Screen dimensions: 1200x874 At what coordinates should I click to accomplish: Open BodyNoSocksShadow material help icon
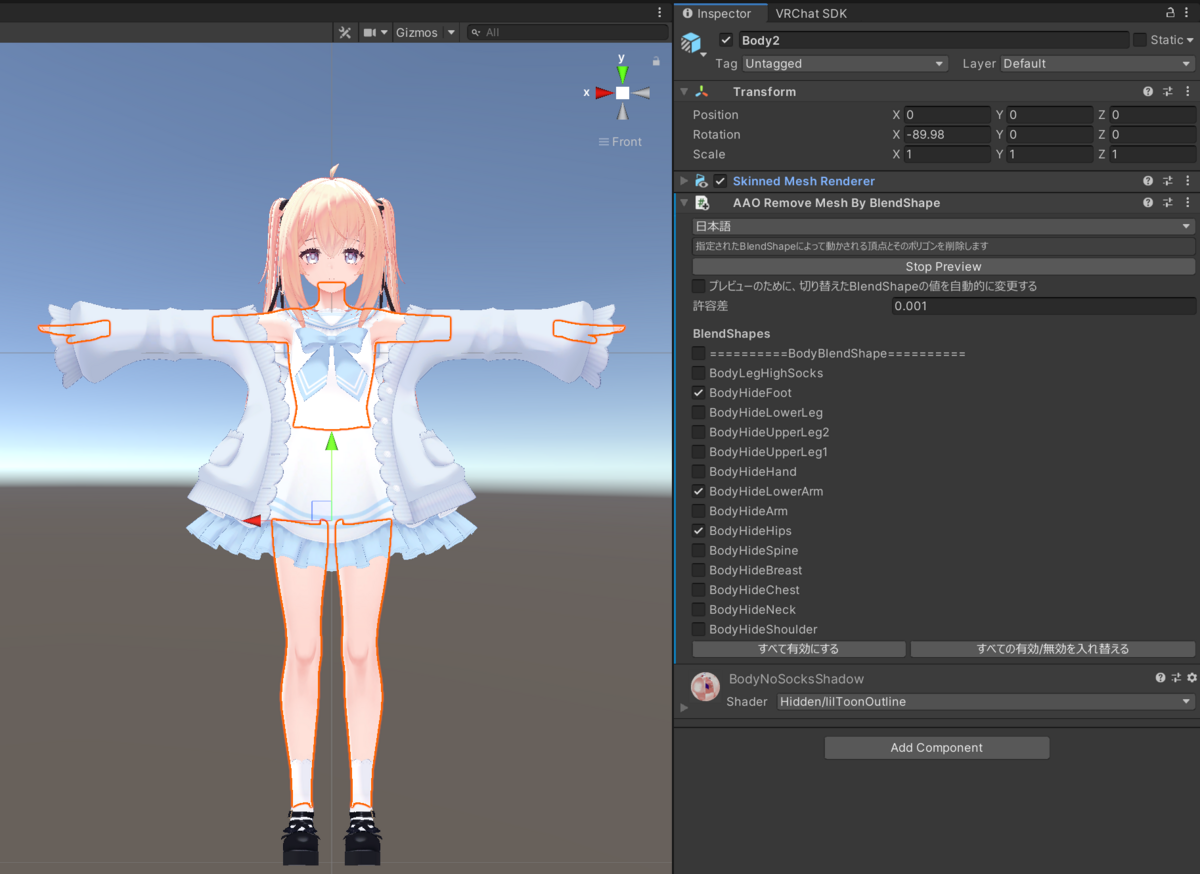coord(1160,678)
